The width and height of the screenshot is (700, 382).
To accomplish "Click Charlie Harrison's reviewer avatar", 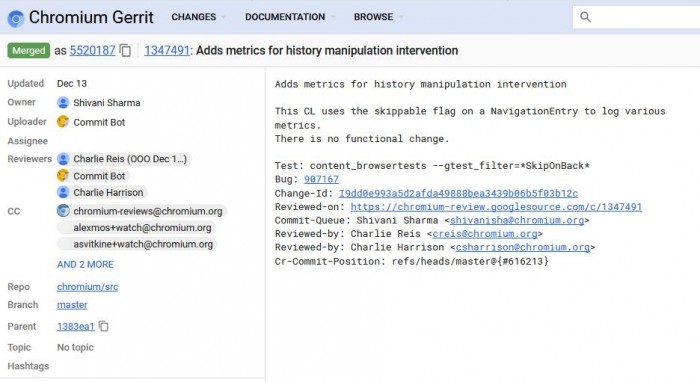I will (63, 192).
